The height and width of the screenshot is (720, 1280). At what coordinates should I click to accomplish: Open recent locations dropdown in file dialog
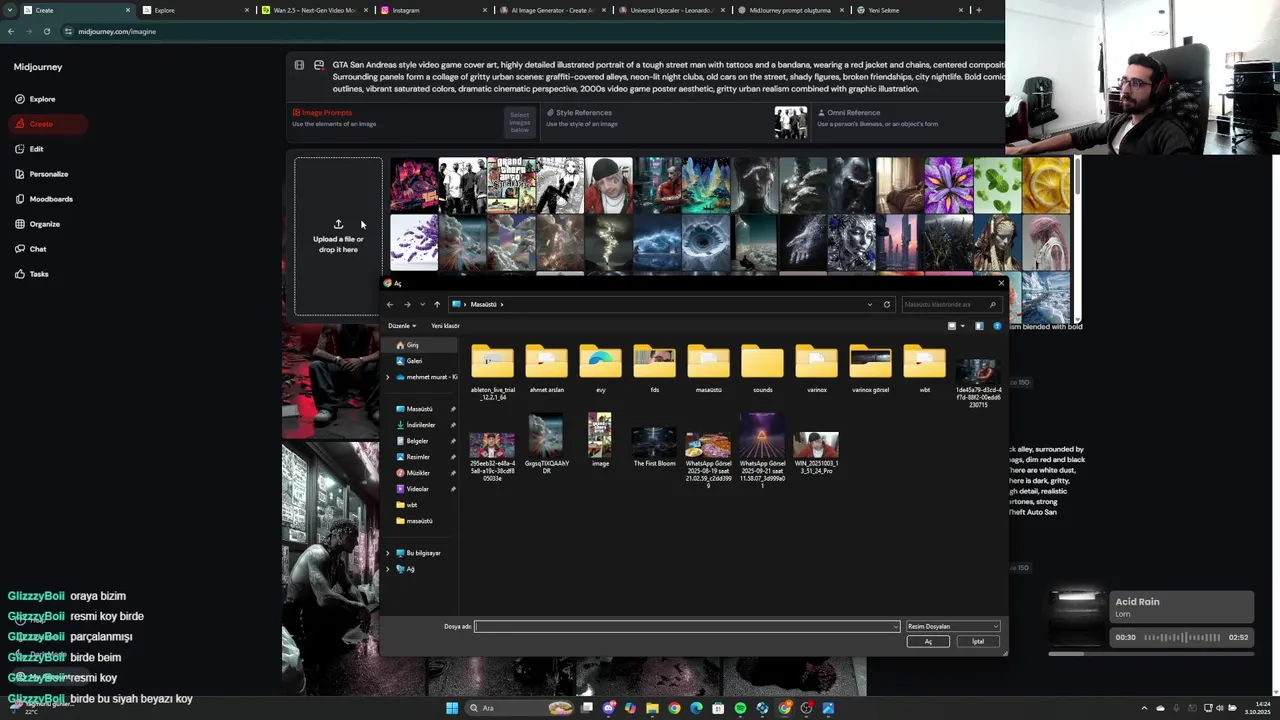tap(422, 304)
